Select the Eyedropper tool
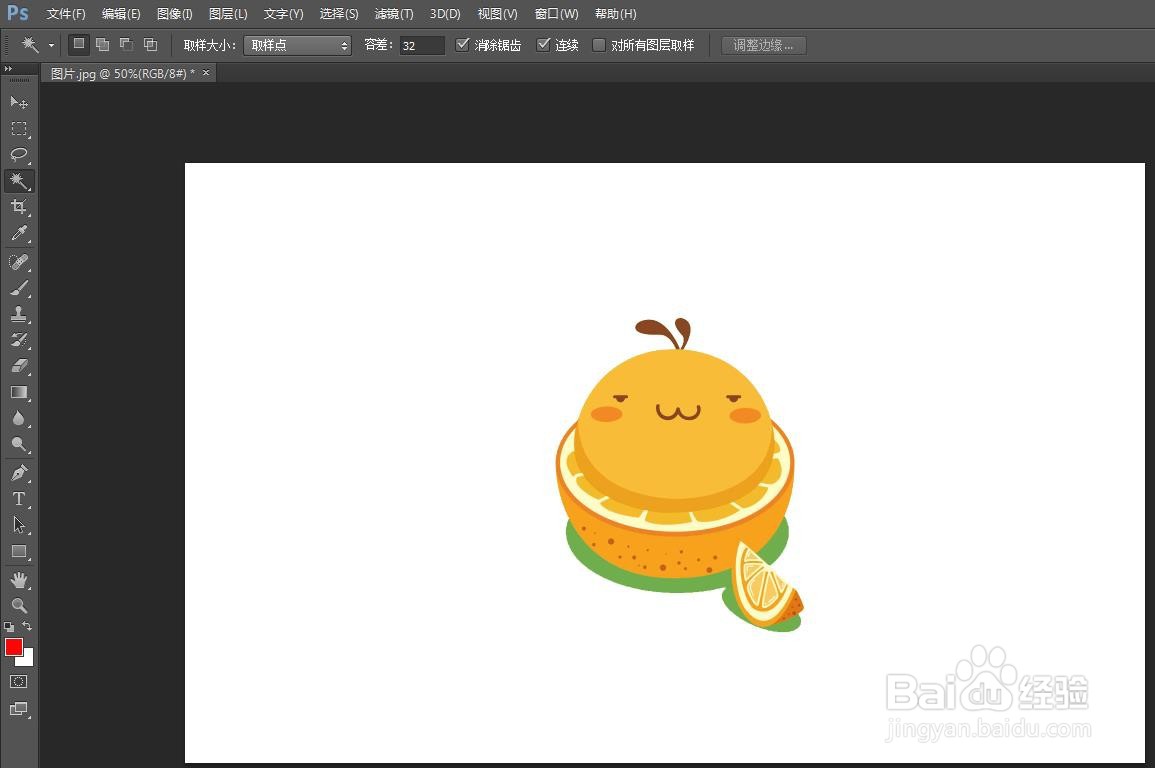Image resolution: width=1155 pixels, height=768 pixels. coord(19,233)
